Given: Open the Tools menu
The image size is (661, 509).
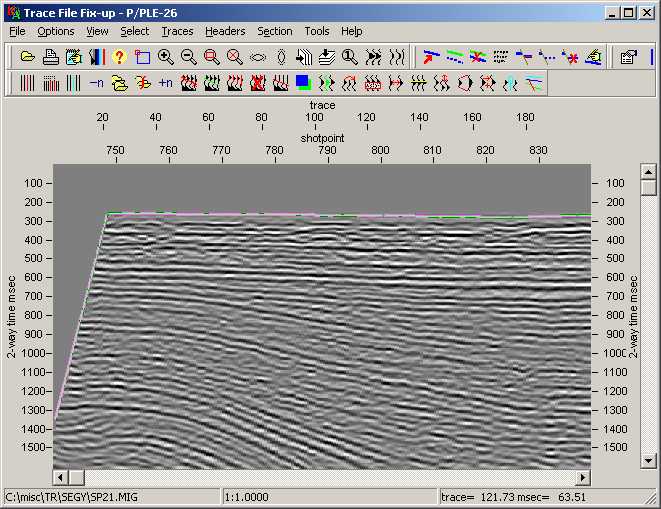Looking at the screenshot, I should point(317,31).
